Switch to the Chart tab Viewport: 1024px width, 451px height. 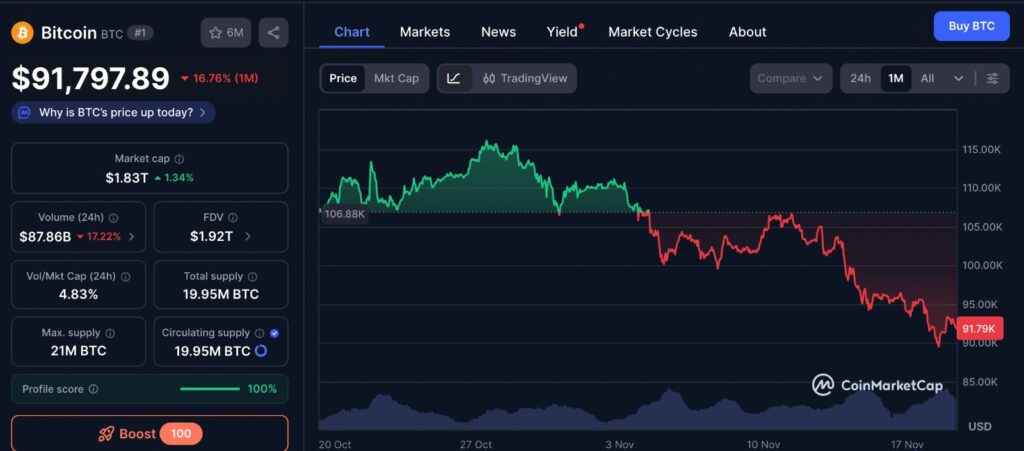(x=352, y=32)
